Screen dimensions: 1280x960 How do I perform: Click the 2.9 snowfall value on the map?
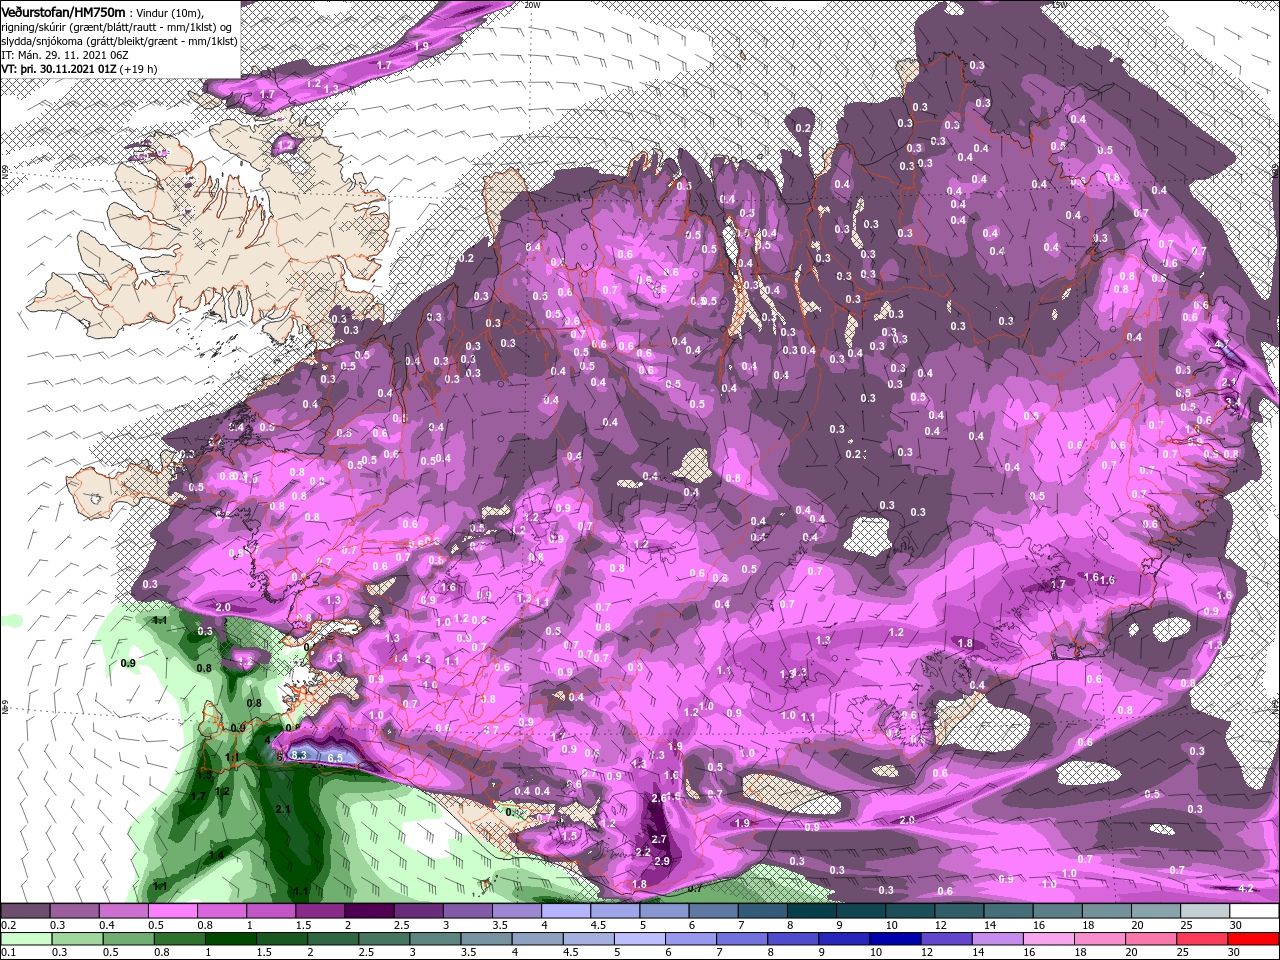click(661, 861)
